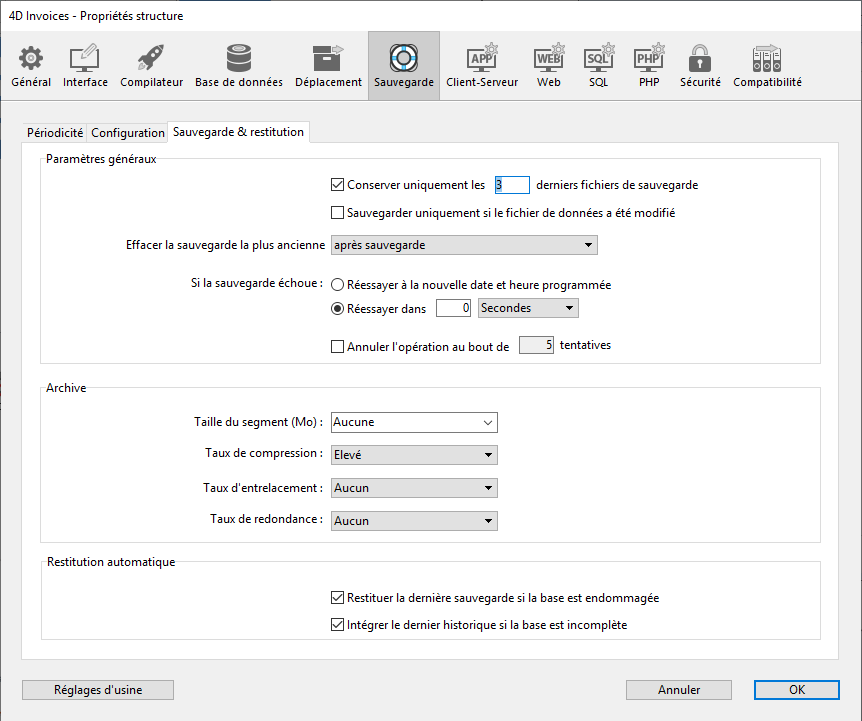Enable 'Sauvegarder uniquement si le fichier' modifié checkbox
Image resolution: width=862 pixels, height=721 pixels.
(337, 213)
